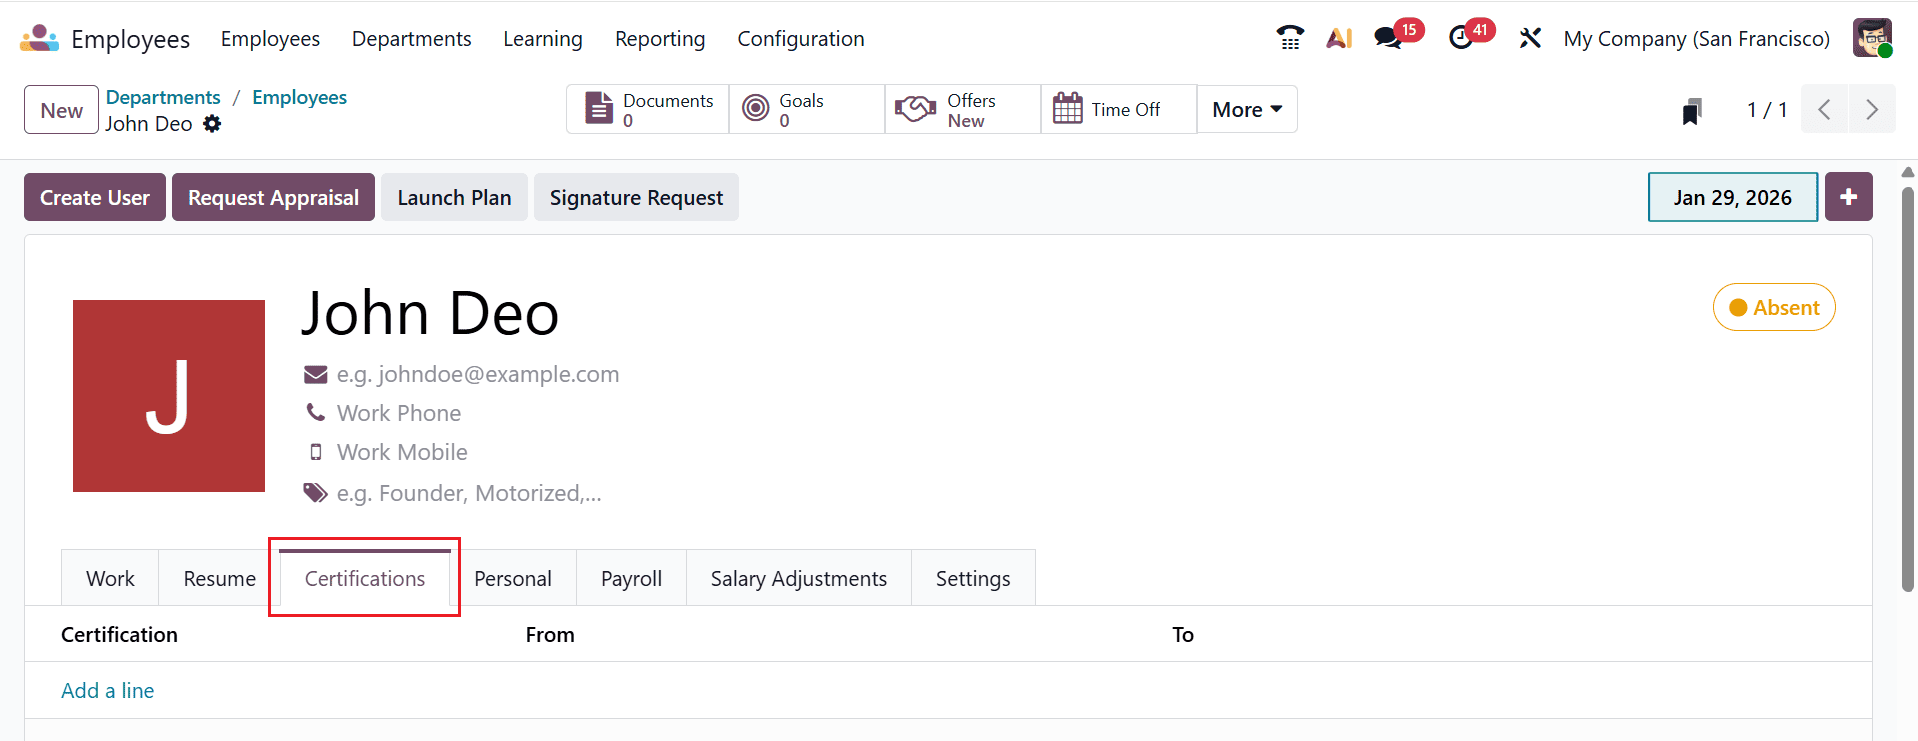
Task: Click the Certification column header
Action: 119,634
